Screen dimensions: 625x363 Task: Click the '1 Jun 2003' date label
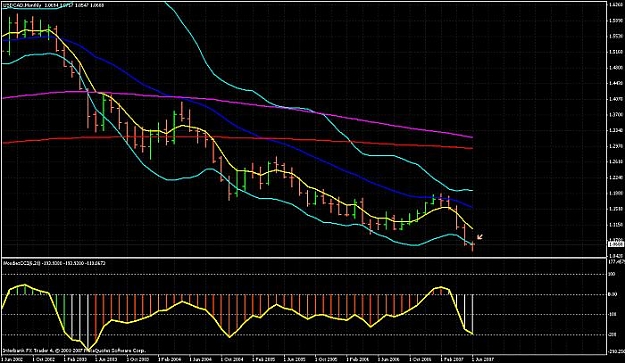pos(106,359)
